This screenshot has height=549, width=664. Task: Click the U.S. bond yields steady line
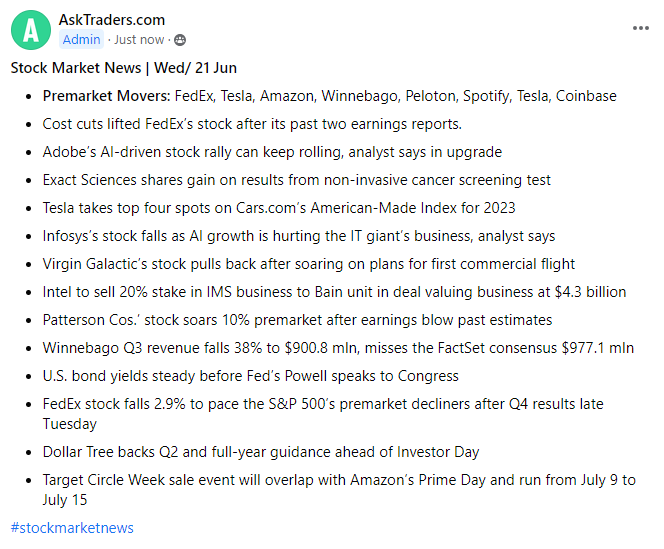tap(250, 376)
